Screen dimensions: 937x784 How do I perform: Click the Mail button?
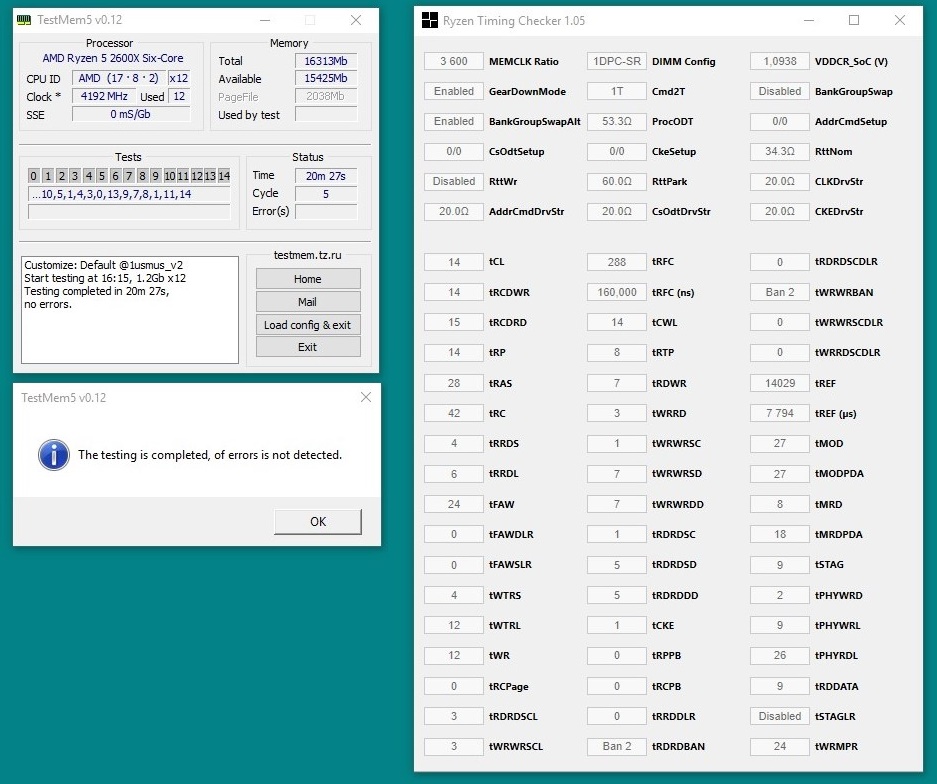[x=307, y=302]
